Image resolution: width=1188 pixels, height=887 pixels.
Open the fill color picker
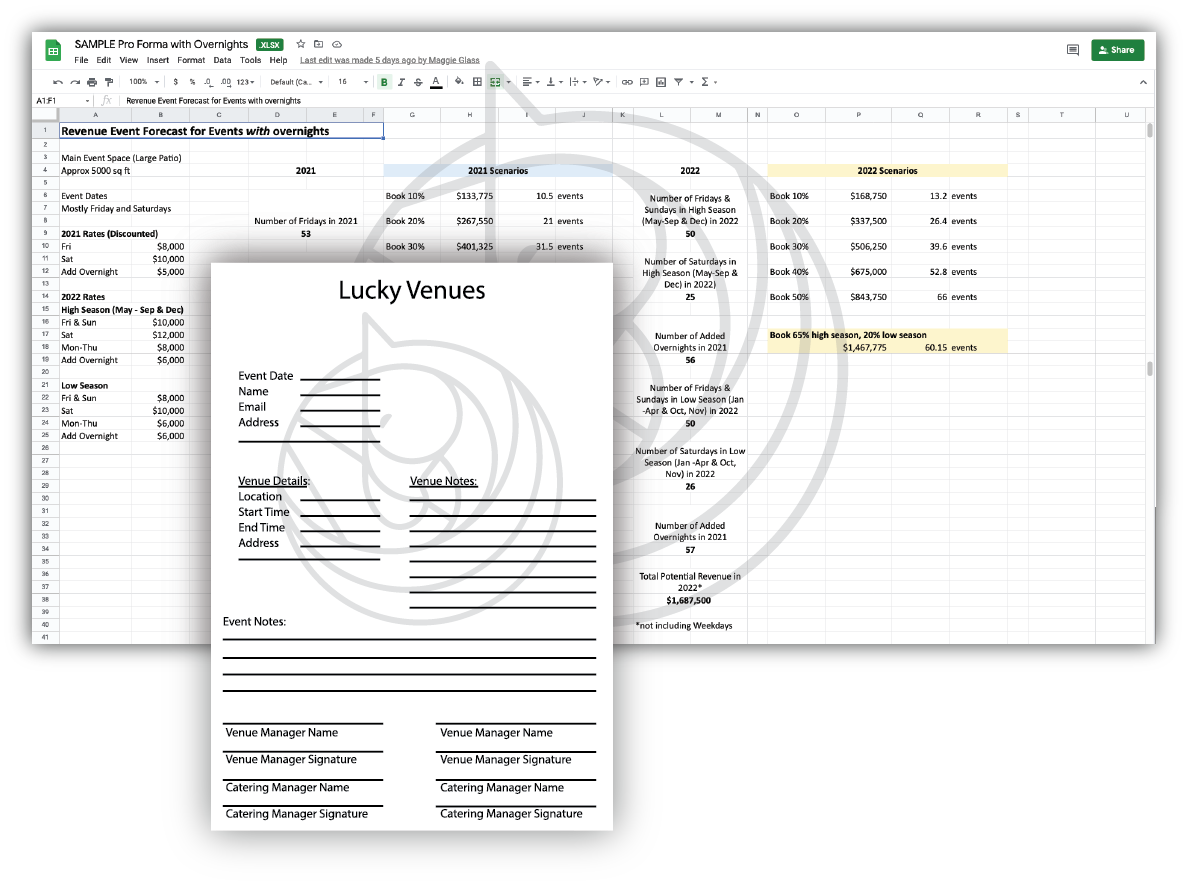pyautogui.click(x=459, y=82)
